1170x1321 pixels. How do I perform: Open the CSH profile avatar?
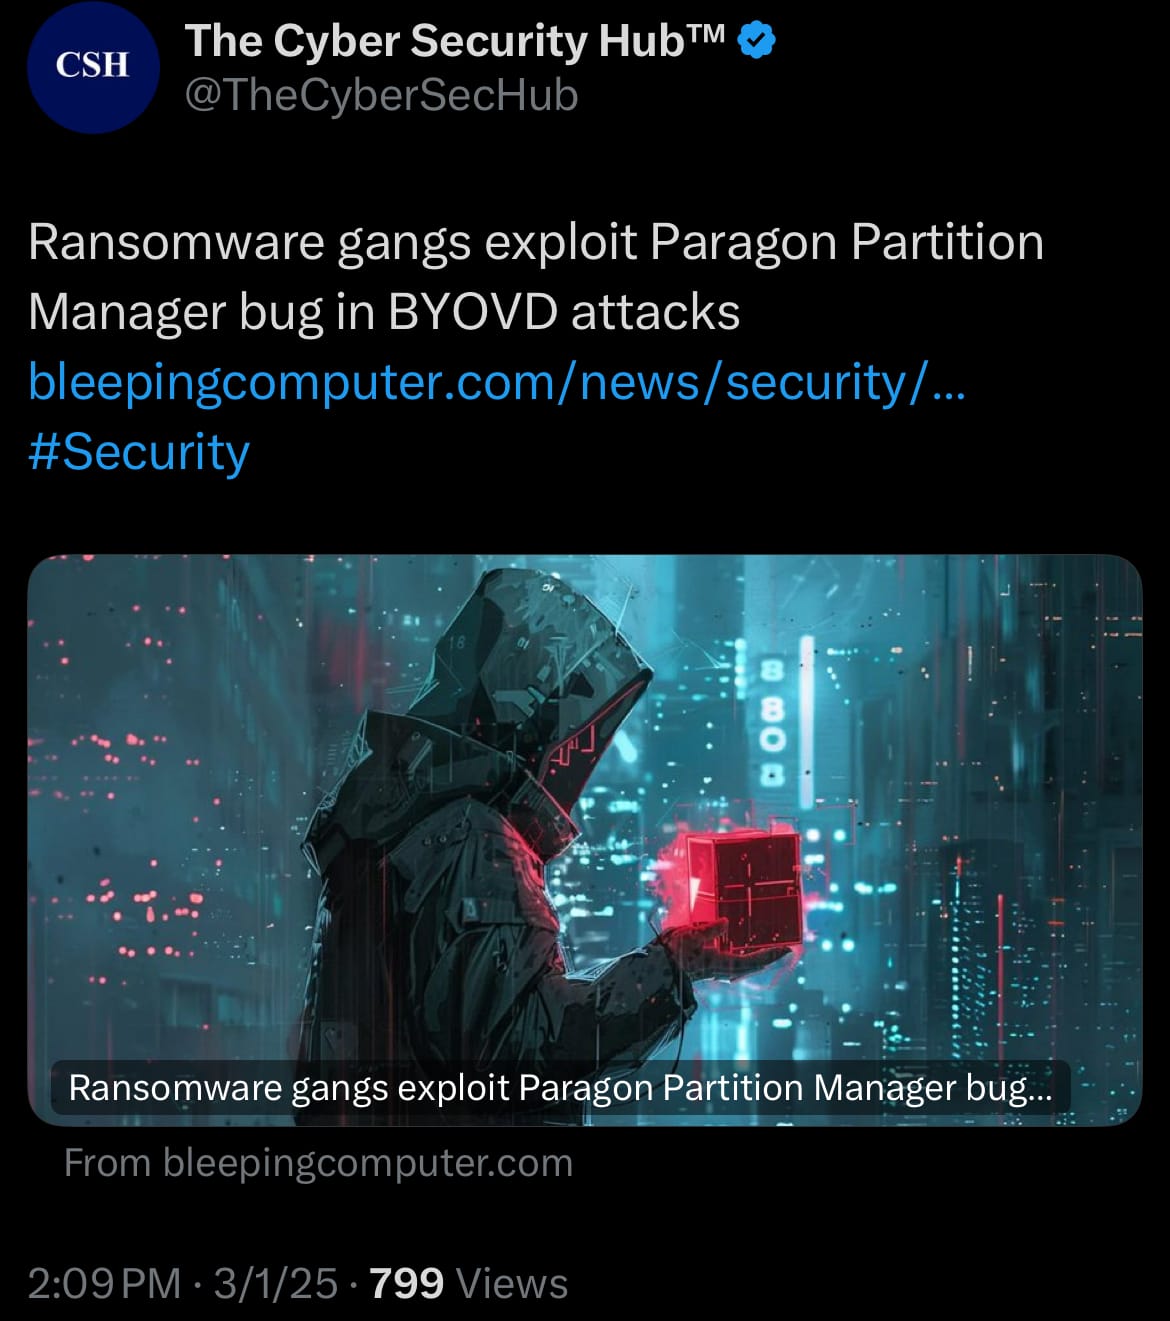[x=93, y=66]
